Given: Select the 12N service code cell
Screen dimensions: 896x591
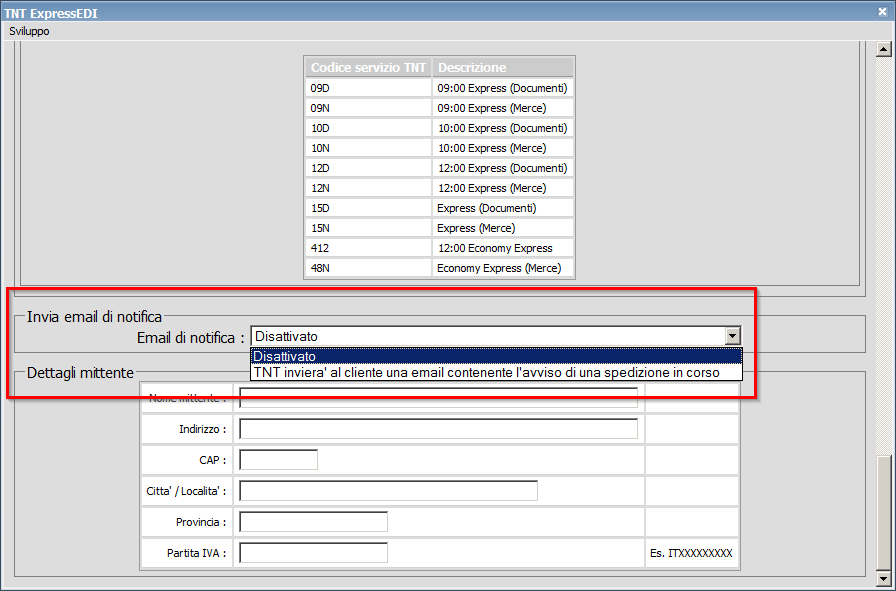Looking at the screenshot, I should click(368, 188).
